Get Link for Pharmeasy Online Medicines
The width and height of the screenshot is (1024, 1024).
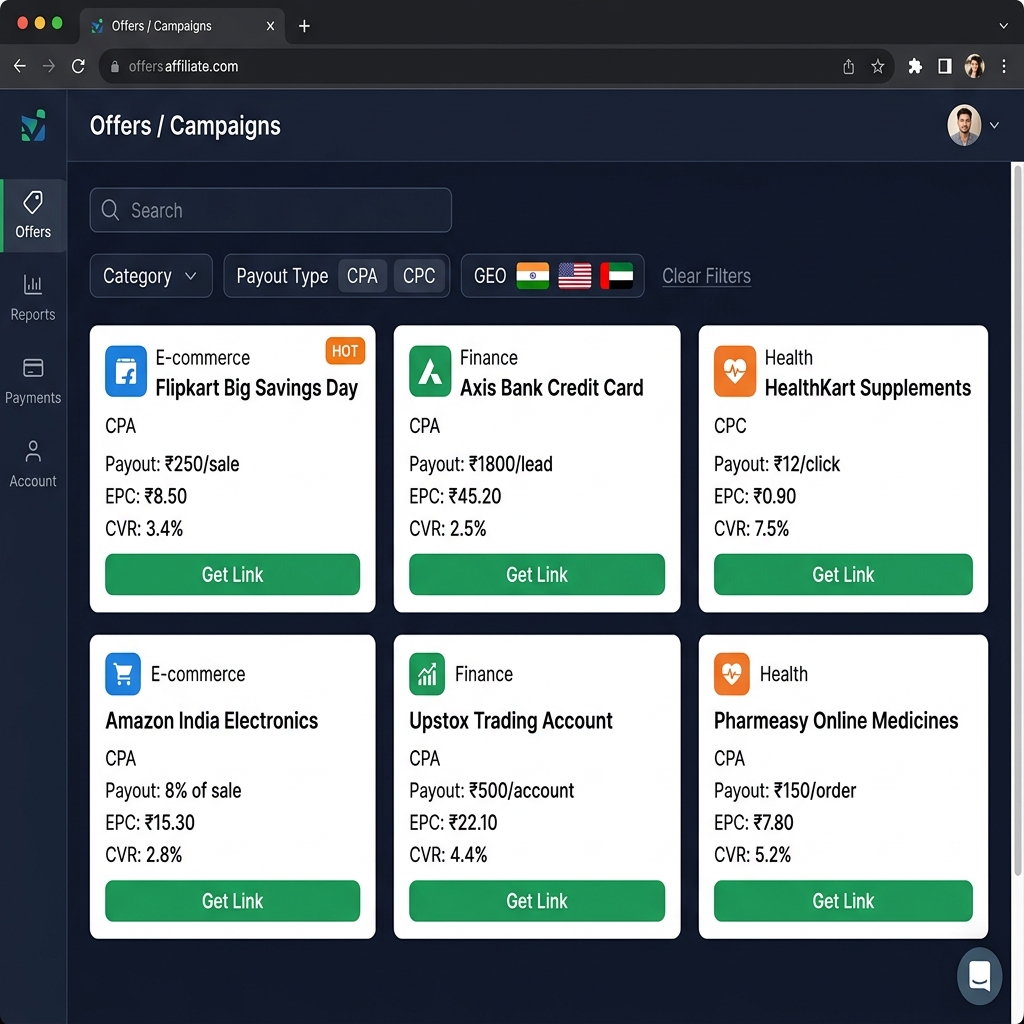pyautogui.click(x=843, y=901)
